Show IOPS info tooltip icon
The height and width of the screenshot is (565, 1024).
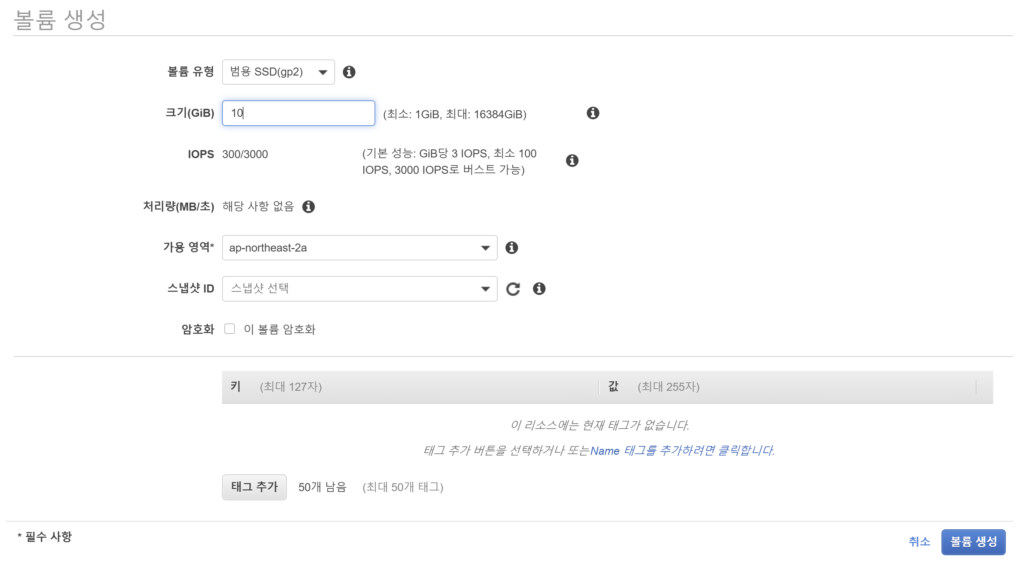pos(572,160)
